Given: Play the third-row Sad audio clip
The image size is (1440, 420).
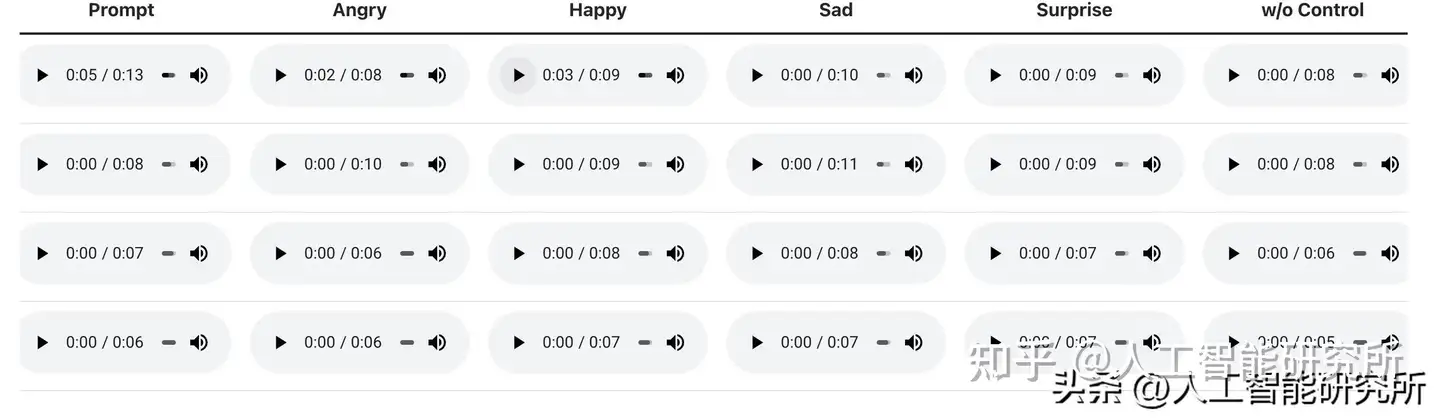Looking at the screenshot, I should [x=756, y=253].
